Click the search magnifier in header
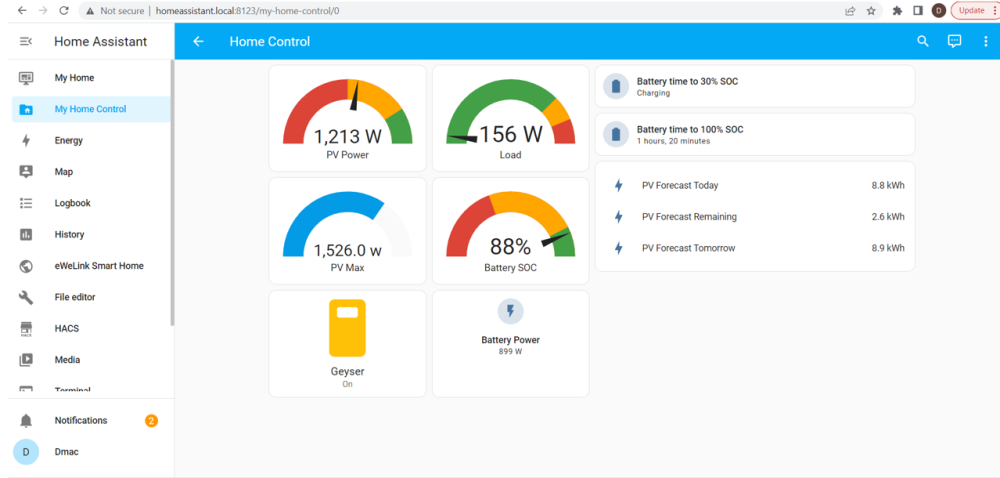 (x=923, y=41)
